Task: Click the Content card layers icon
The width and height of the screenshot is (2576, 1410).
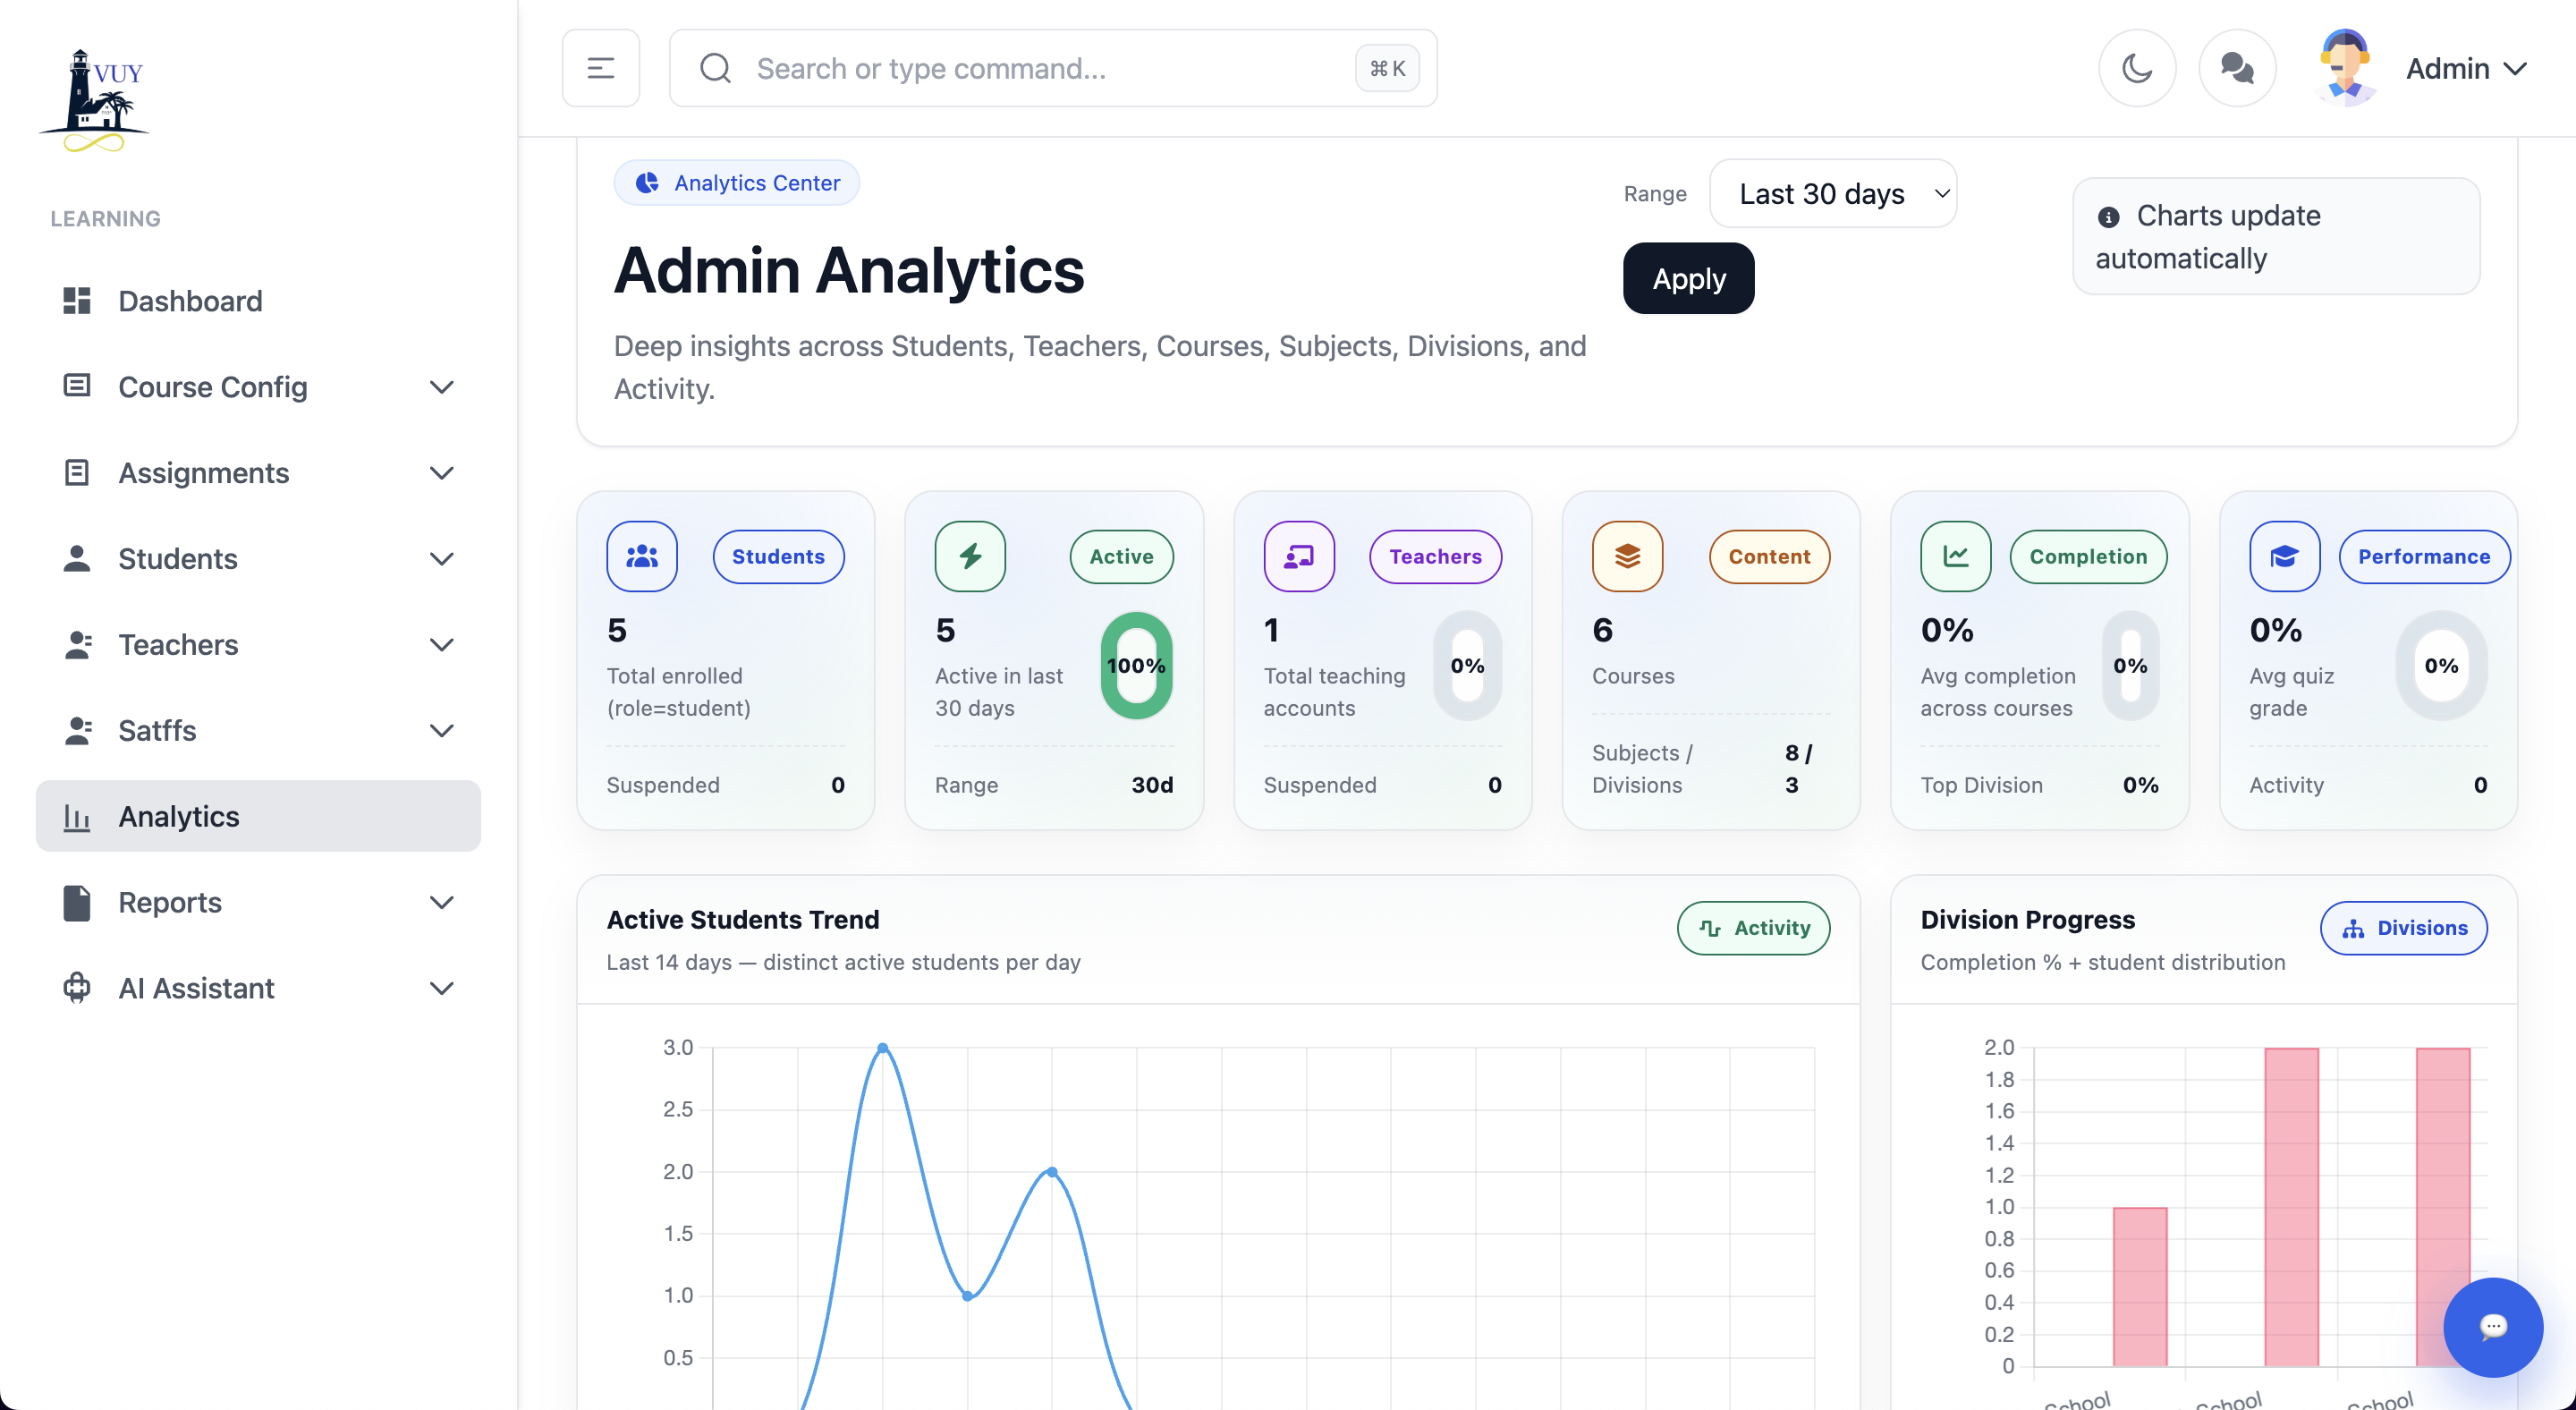Action: coord(1627,556)
